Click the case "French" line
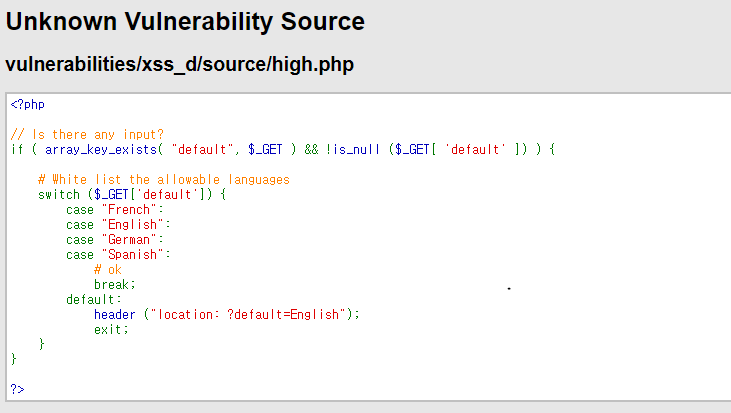The height and width of the screenshot is (413, 731). pos(115,210)
